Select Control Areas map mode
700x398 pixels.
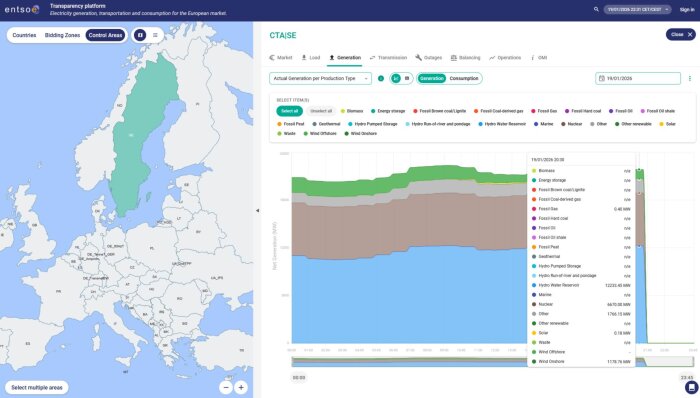105,35
